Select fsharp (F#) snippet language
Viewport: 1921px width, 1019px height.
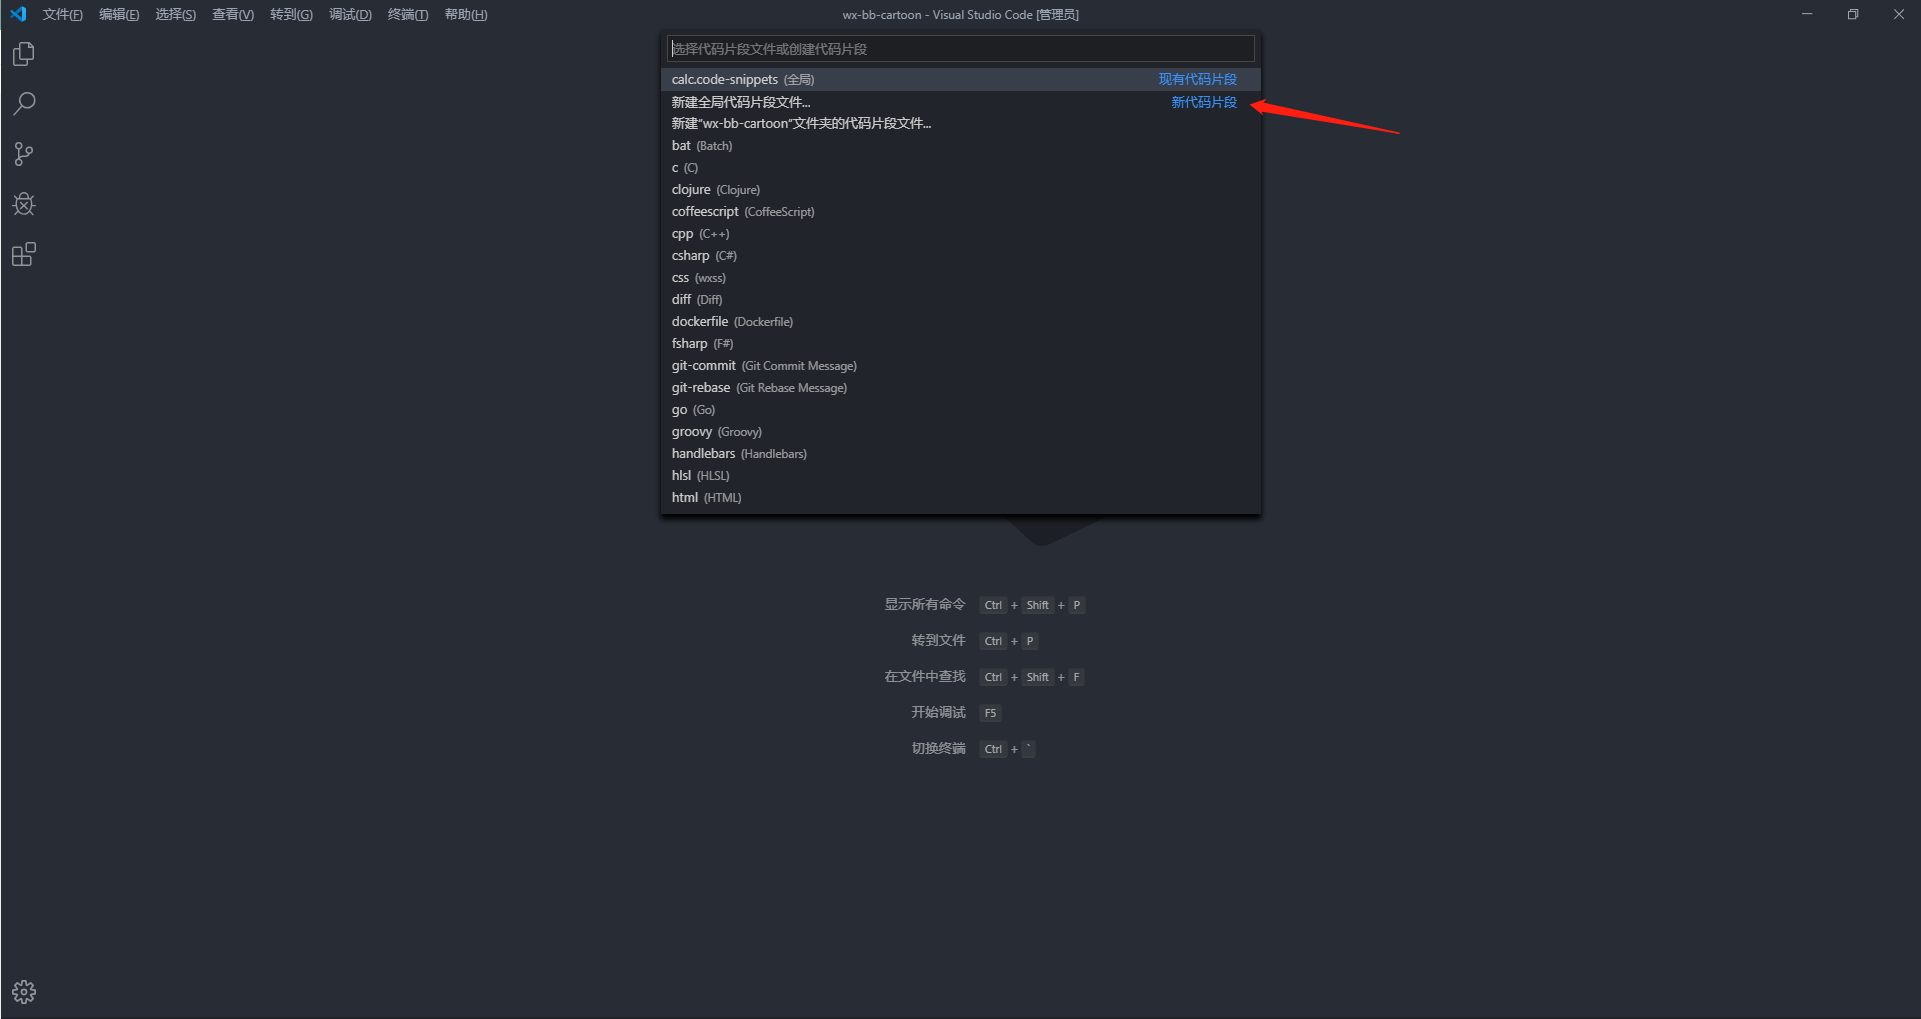tap(961, 344)
